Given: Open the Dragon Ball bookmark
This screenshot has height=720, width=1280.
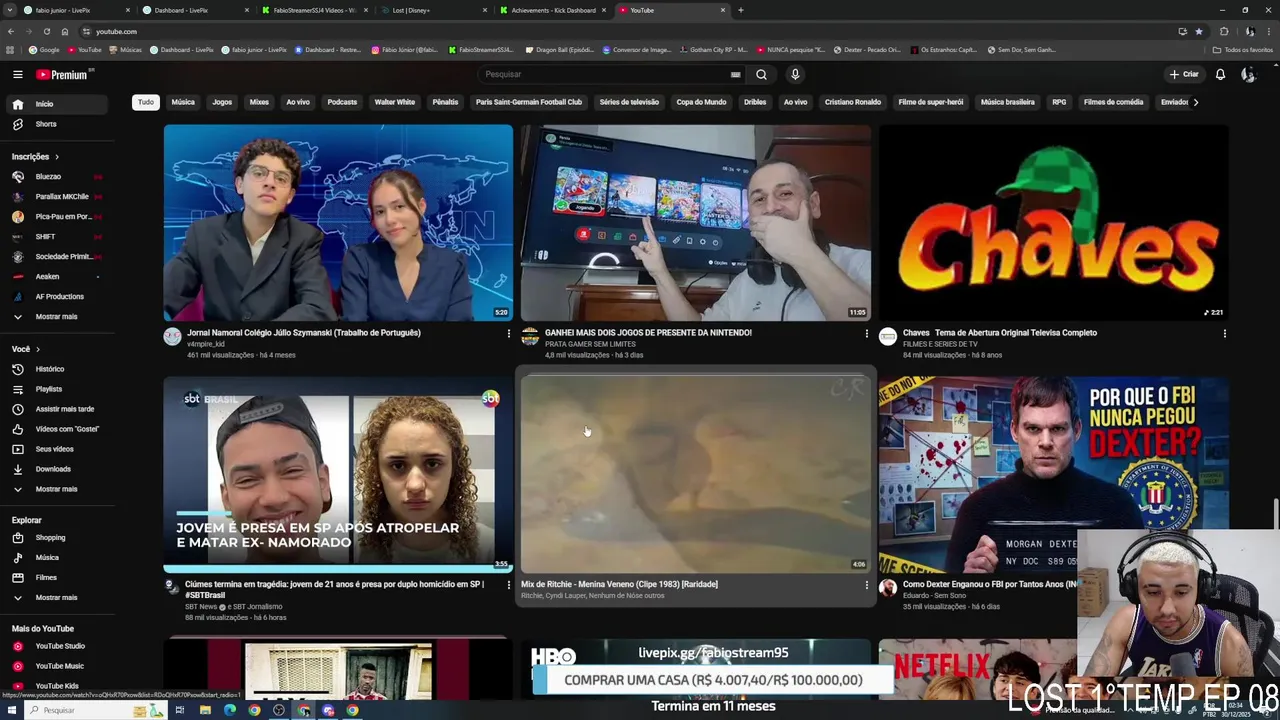Looking at the screenshot, I should pos(558,49).
